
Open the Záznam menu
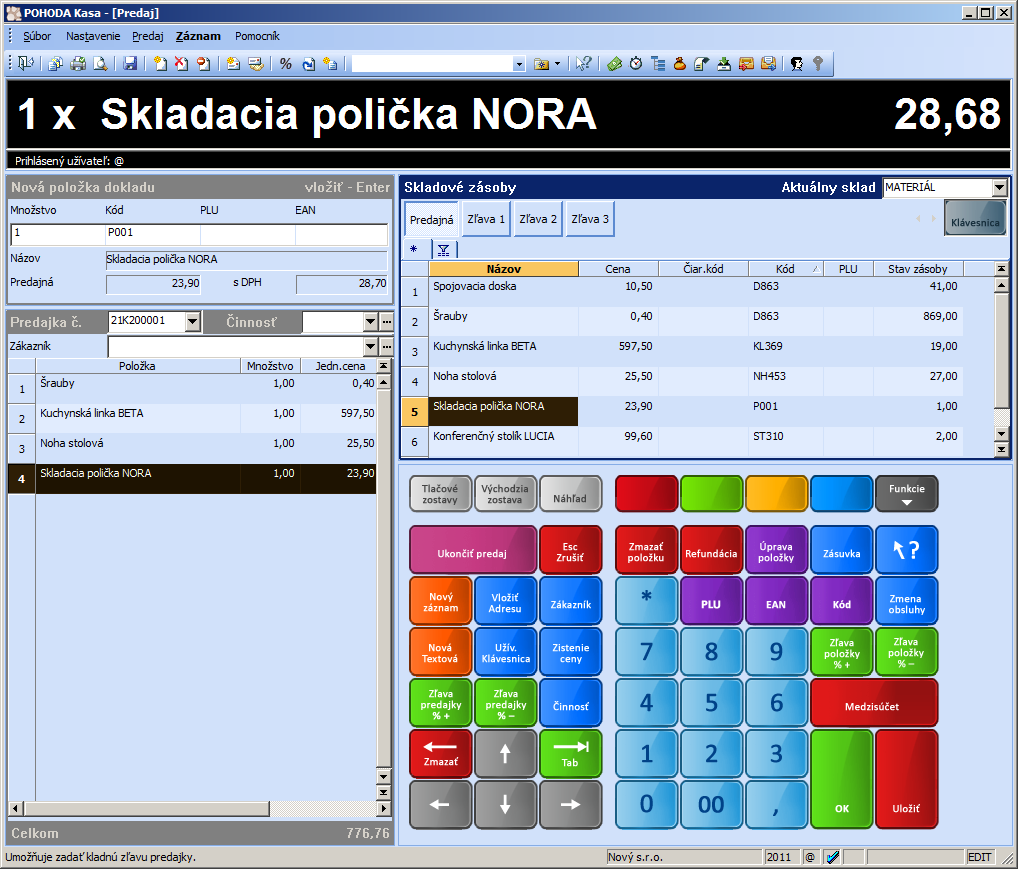coord(198,36)
